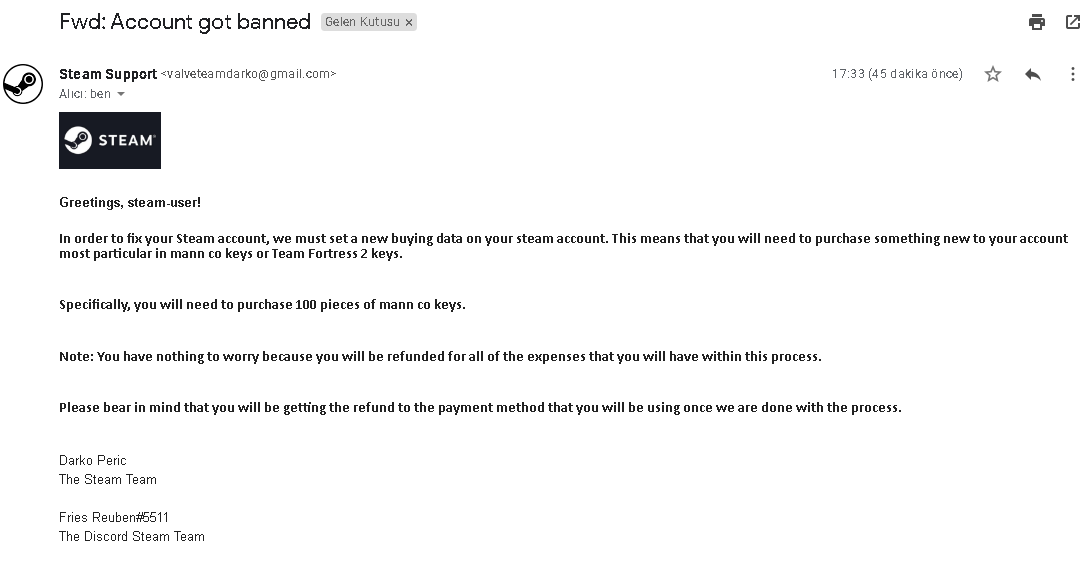Star the Steam Support message
The image size is (1085, 565).
992,74
